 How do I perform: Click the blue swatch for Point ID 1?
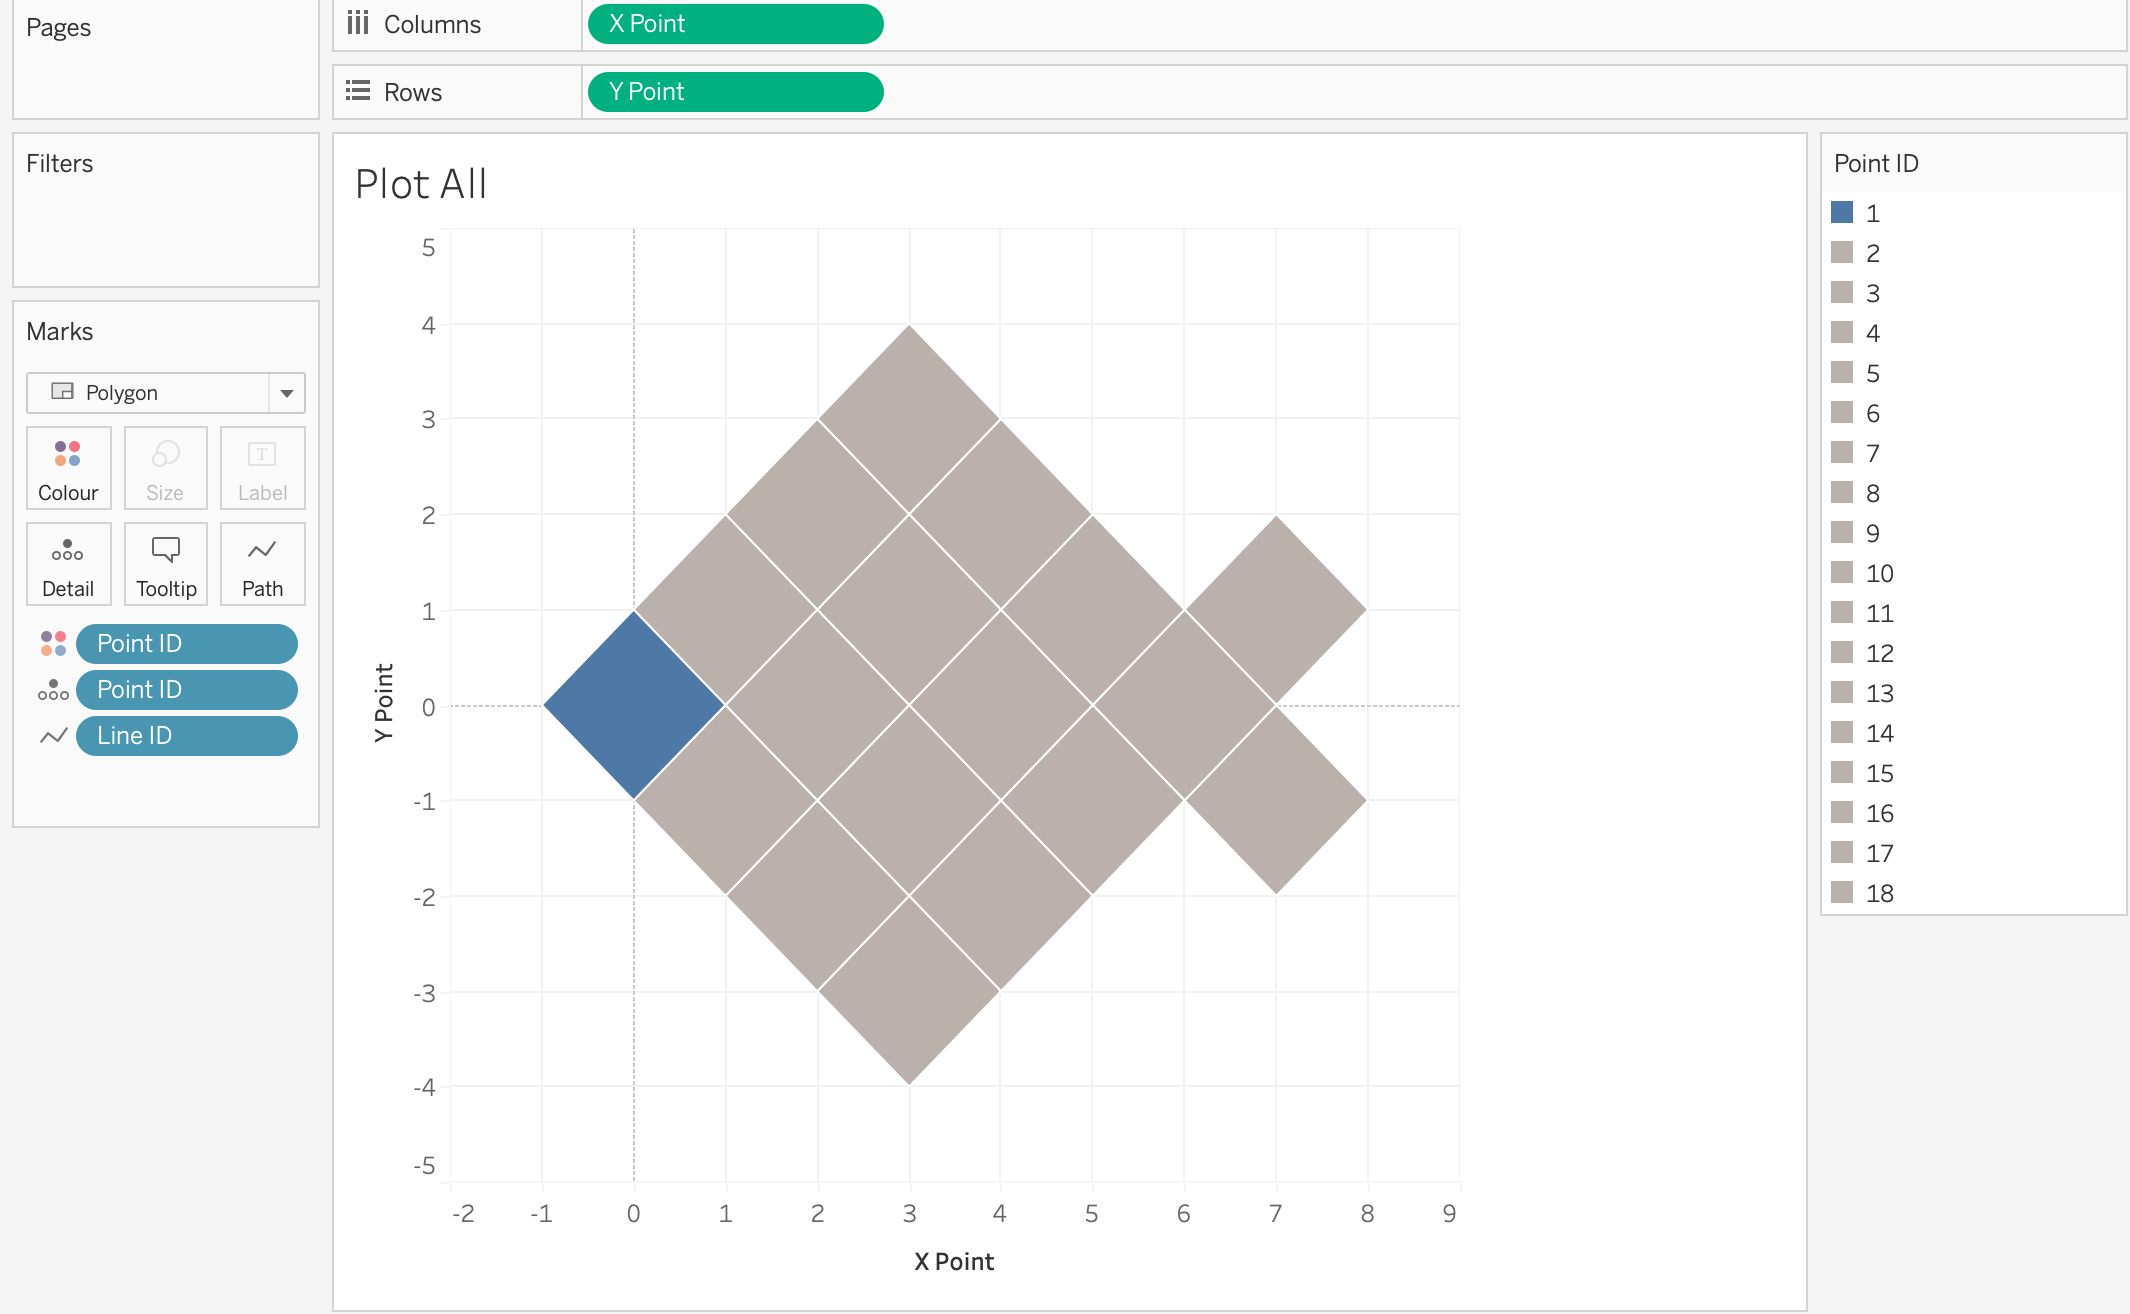pyautogui.click(x=1842, y=212)
